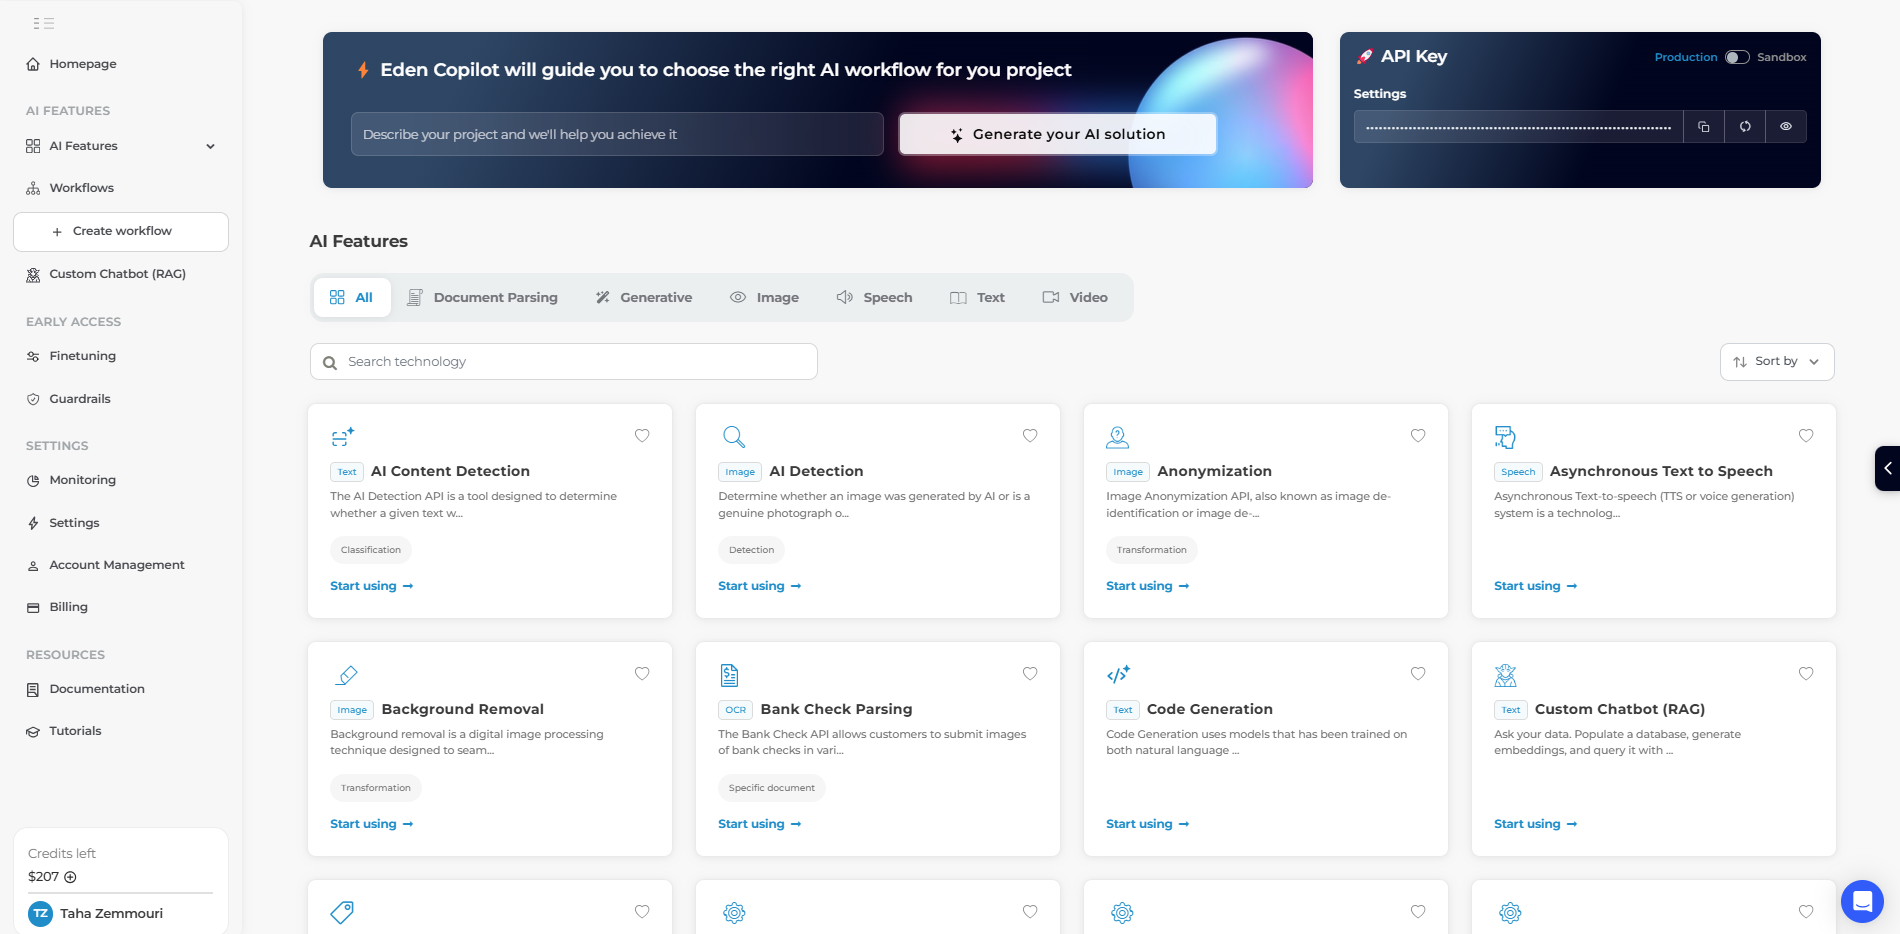Screen dimensions: 1900x934
Task: Favorite the AI Detection card
Action: (1030, 435)
